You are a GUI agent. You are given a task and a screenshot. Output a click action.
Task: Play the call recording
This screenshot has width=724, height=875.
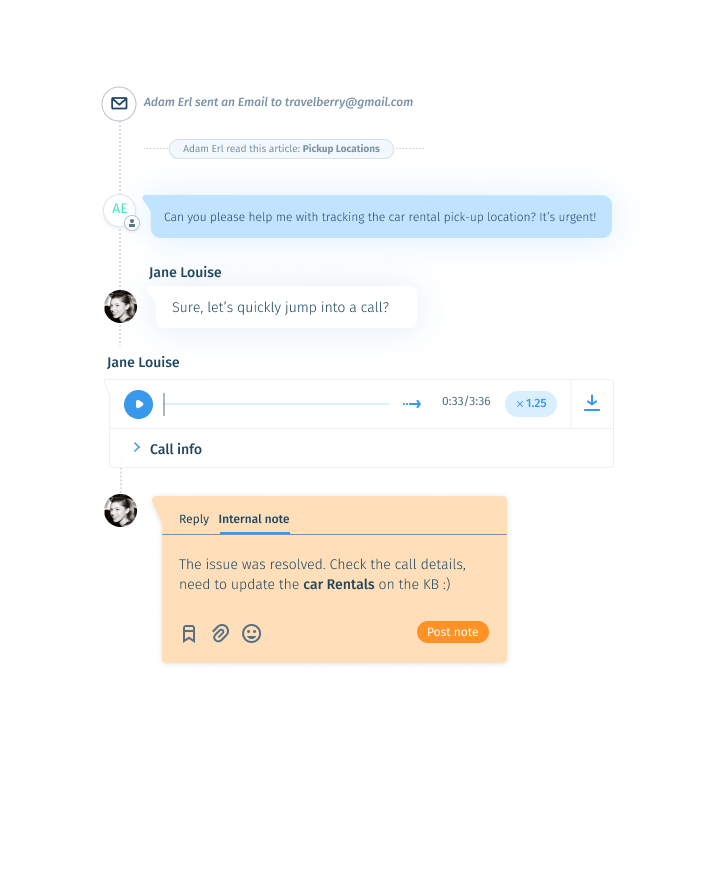pos(138,404)
